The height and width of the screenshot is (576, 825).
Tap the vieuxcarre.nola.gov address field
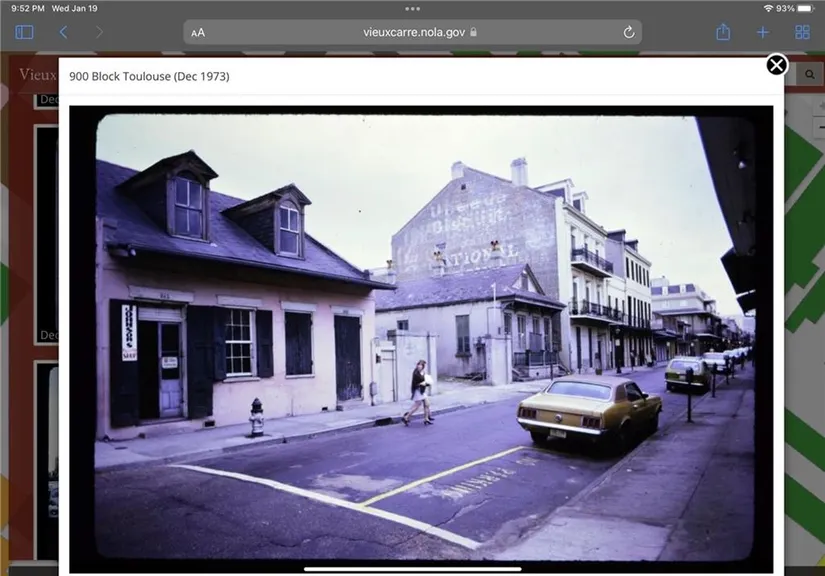click(x=413, y=32)
